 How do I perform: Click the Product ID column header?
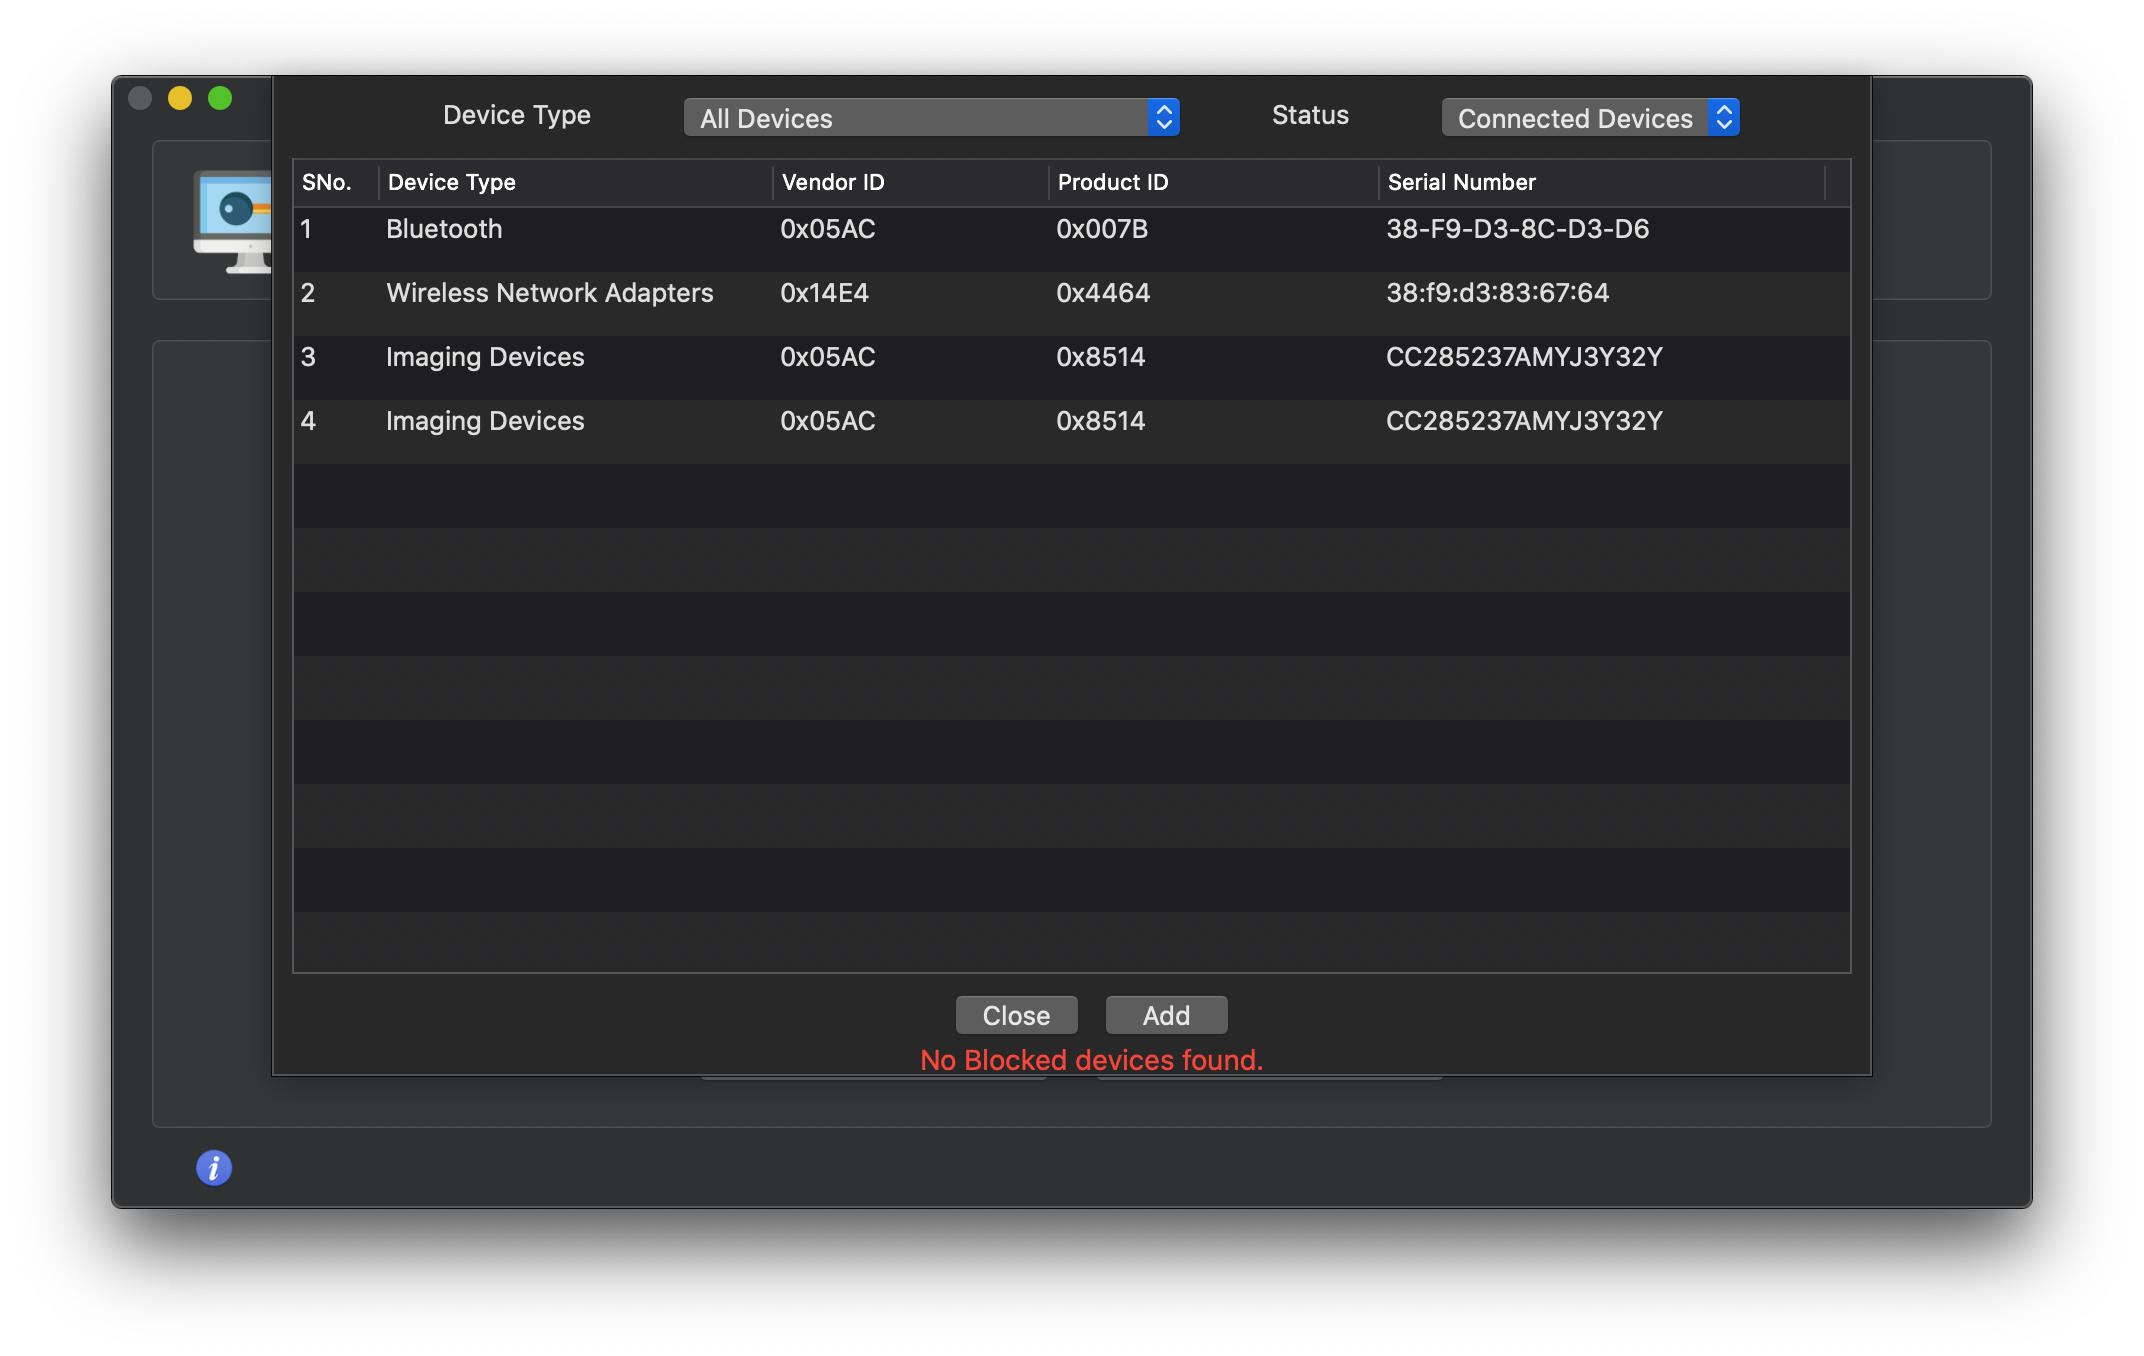(1112, 182)
